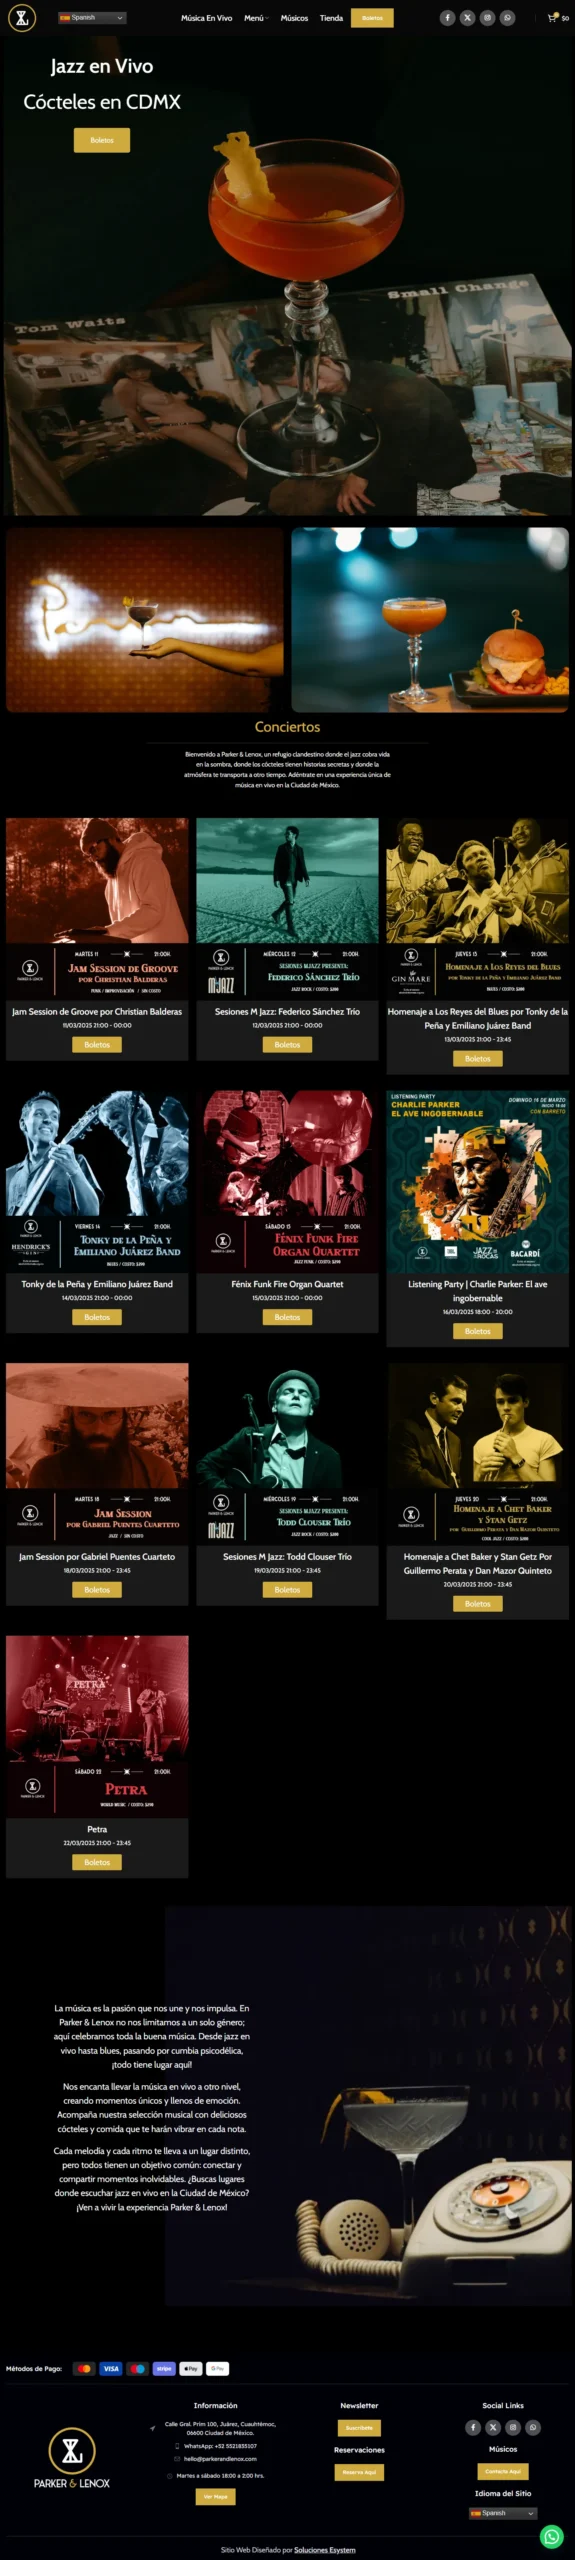Open the floating green WhatsApp chat bubble
575x2560 pixels.
pyautogui.click(x=551, y=2535)
